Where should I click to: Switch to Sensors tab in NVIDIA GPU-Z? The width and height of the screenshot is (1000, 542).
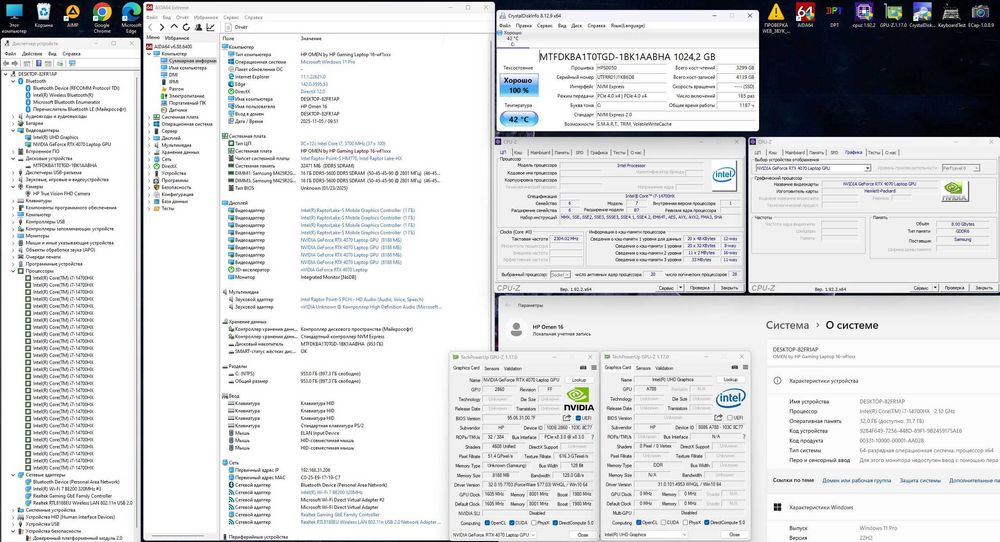tap(492, 368)
